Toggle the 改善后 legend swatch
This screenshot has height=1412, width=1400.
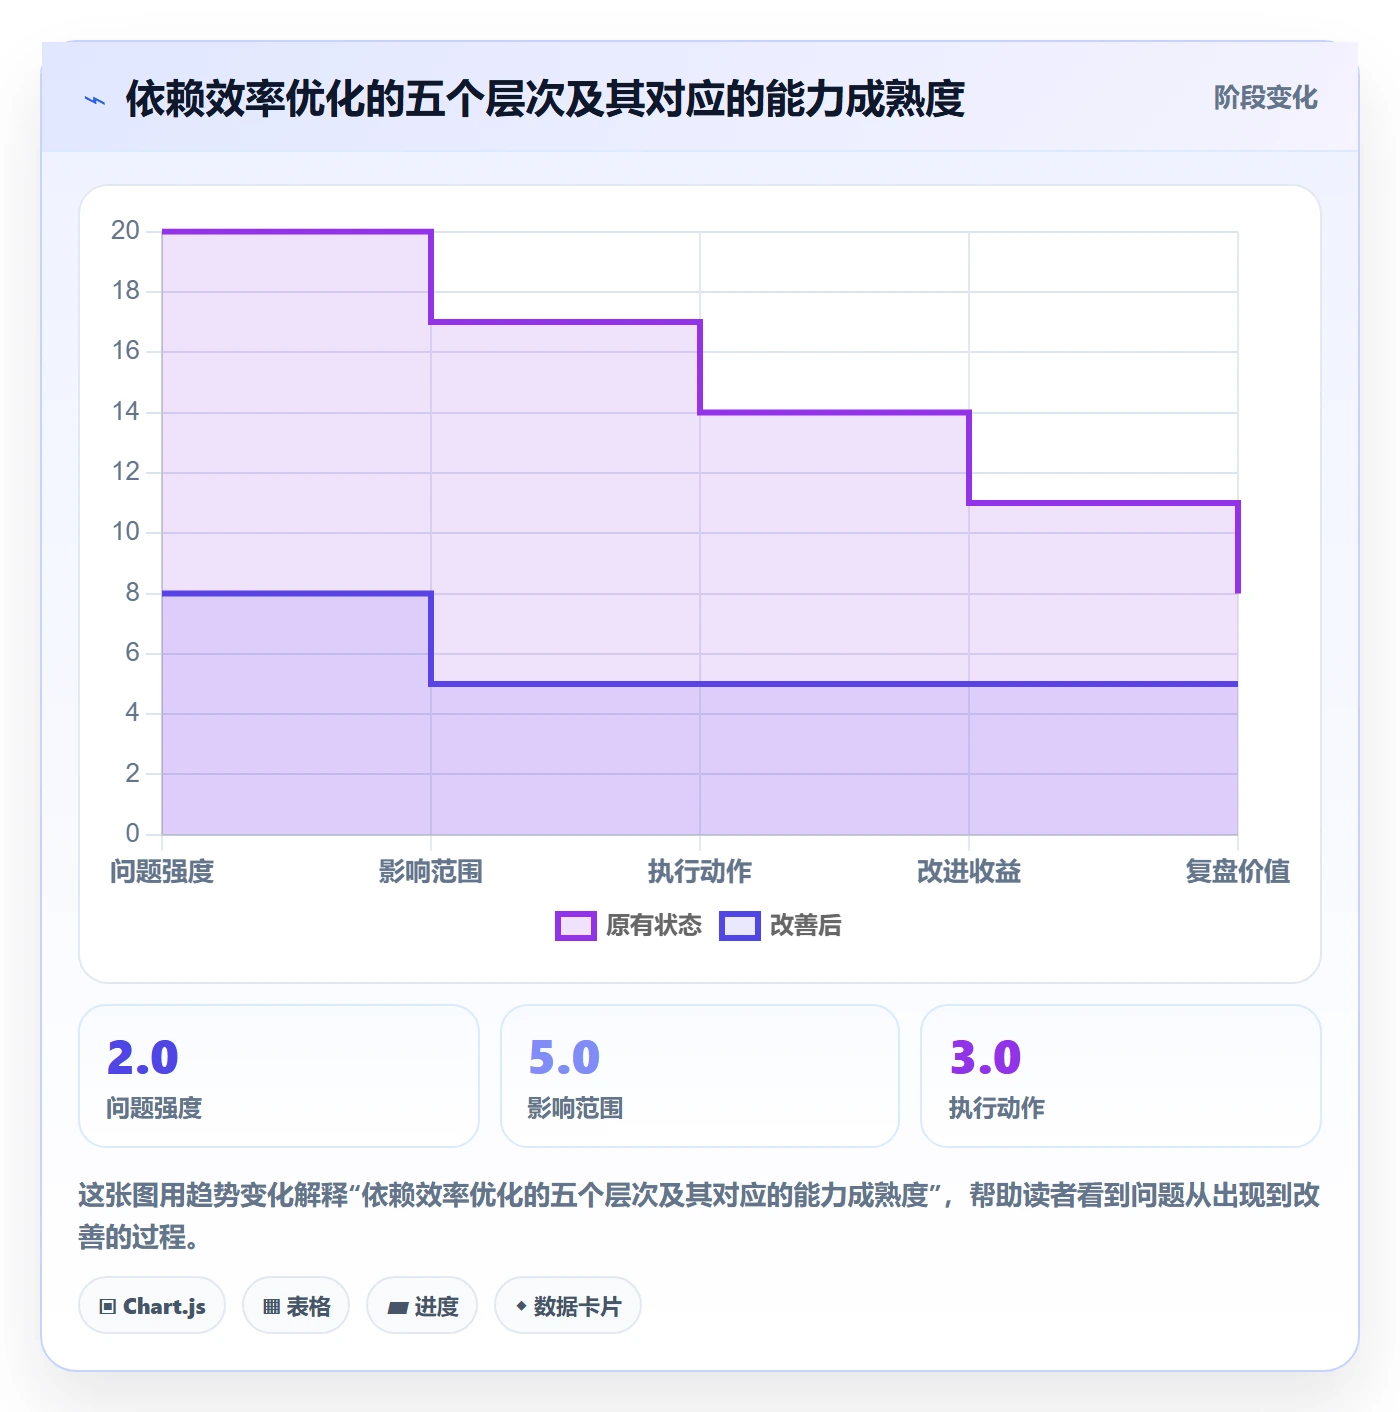(x=740, y=926)
